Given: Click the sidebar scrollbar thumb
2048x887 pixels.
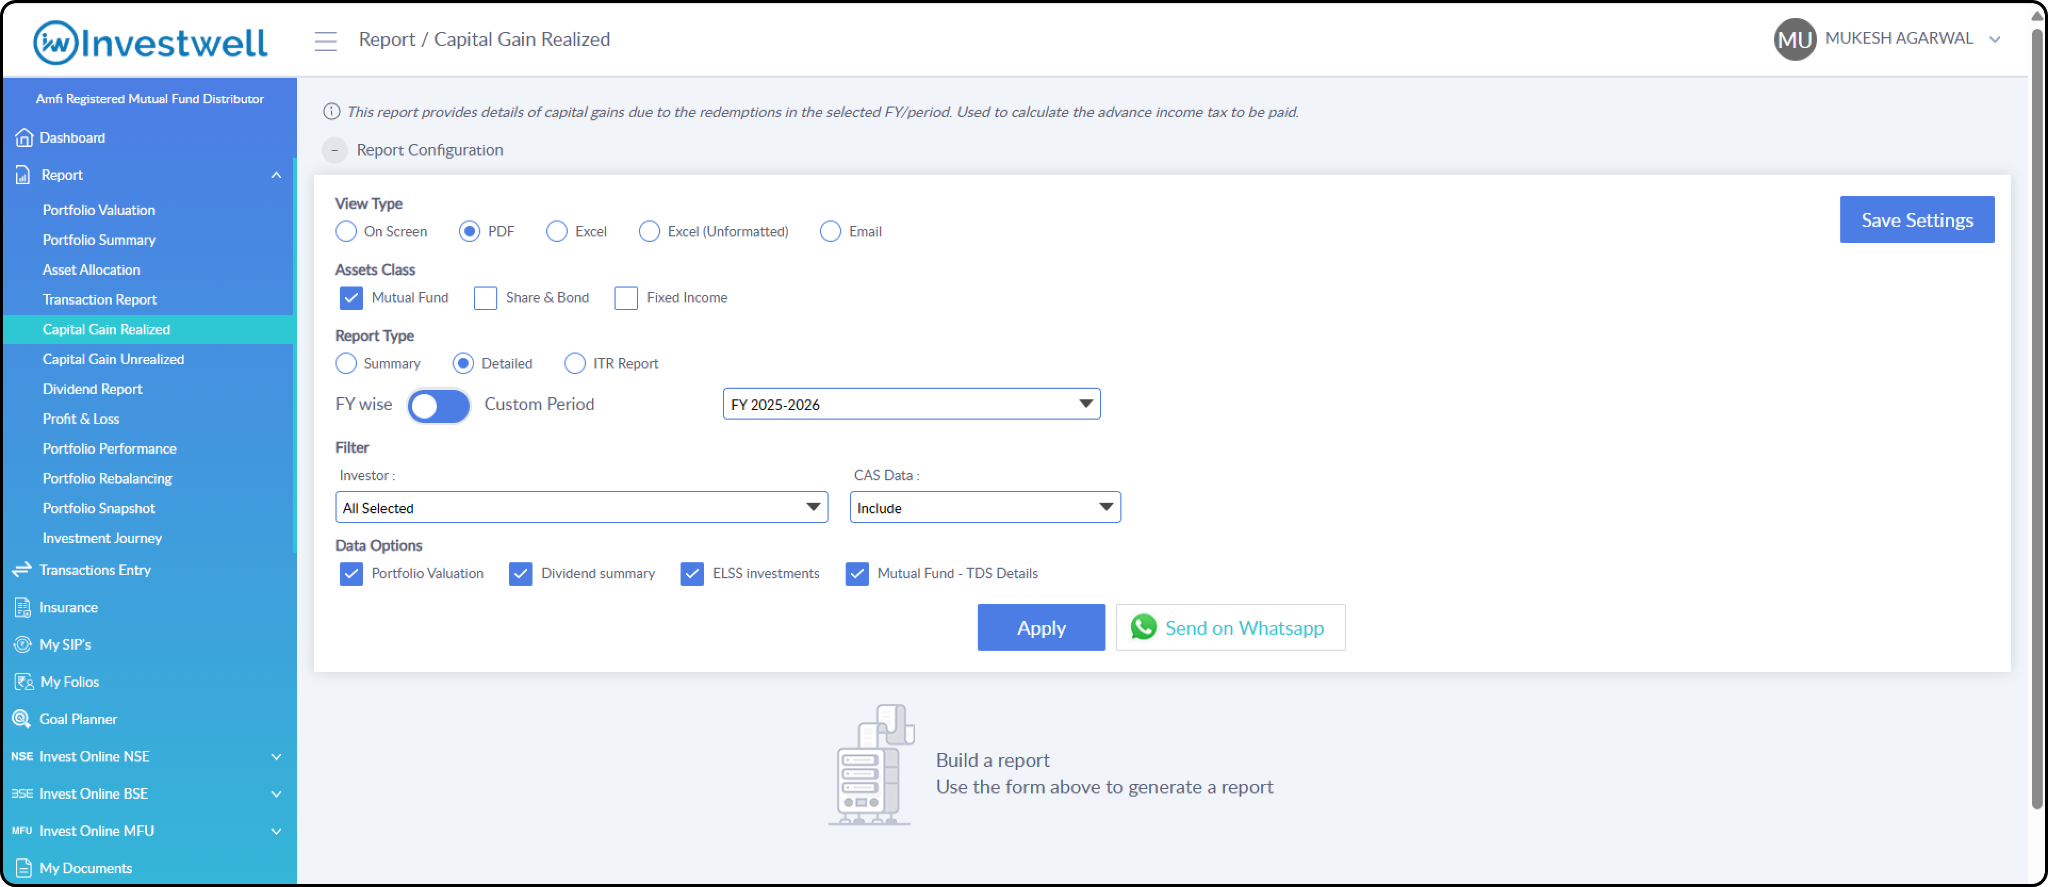Looking at the screenshot, I should tap(295, 355).
